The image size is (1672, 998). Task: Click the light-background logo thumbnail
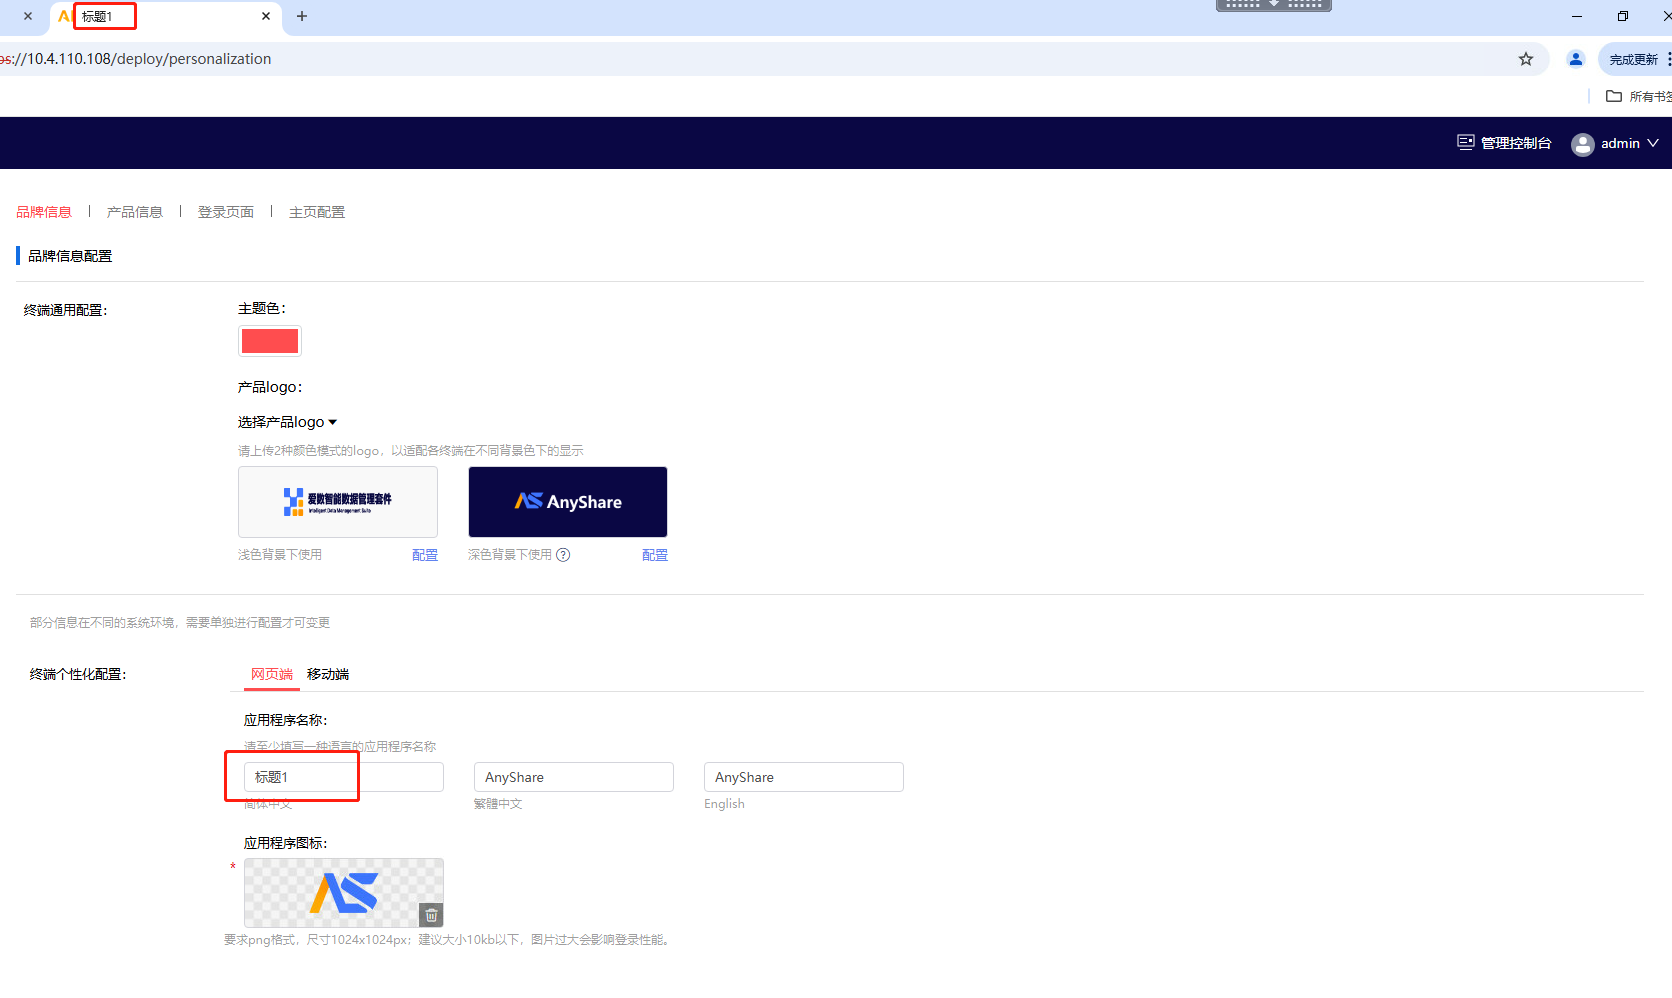[x=338, y=502]
